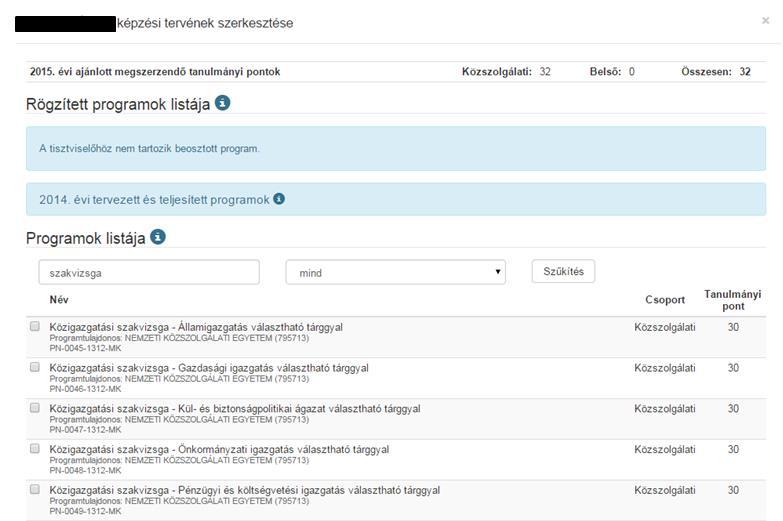Click program code PN-0047-1312-MK

coord(85,430)
